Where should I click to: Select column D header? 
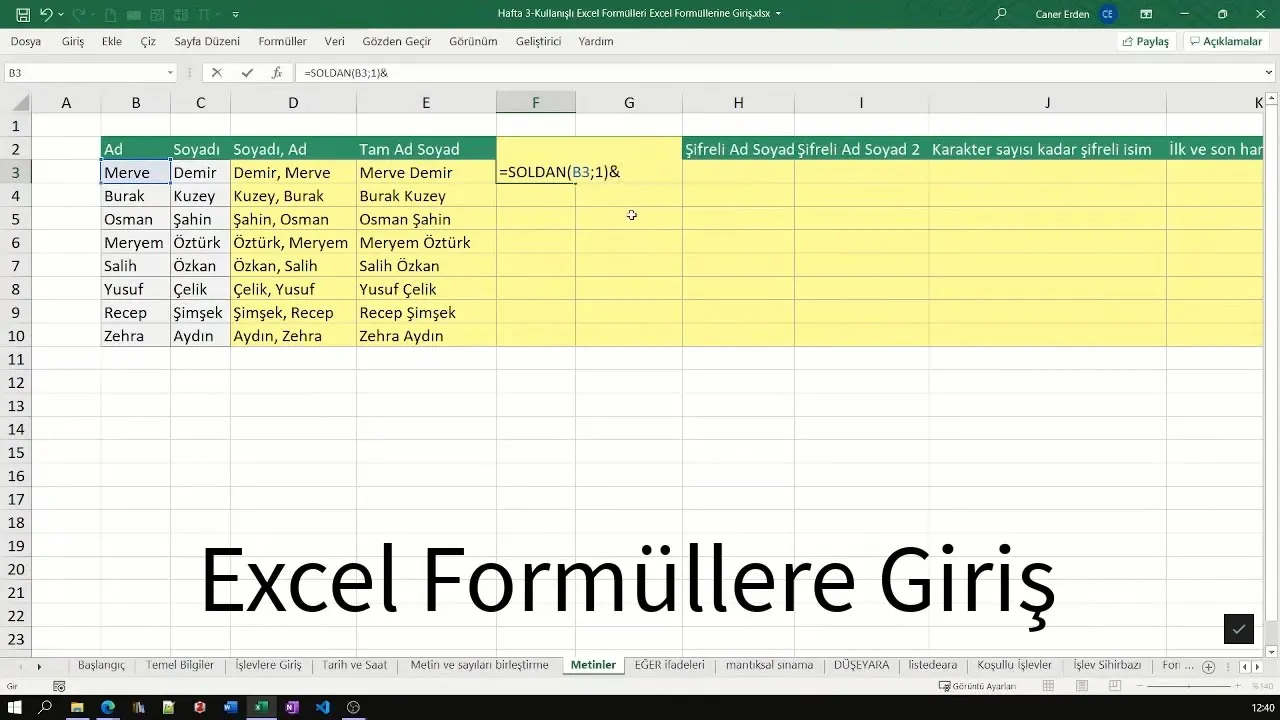click(293, 103)
